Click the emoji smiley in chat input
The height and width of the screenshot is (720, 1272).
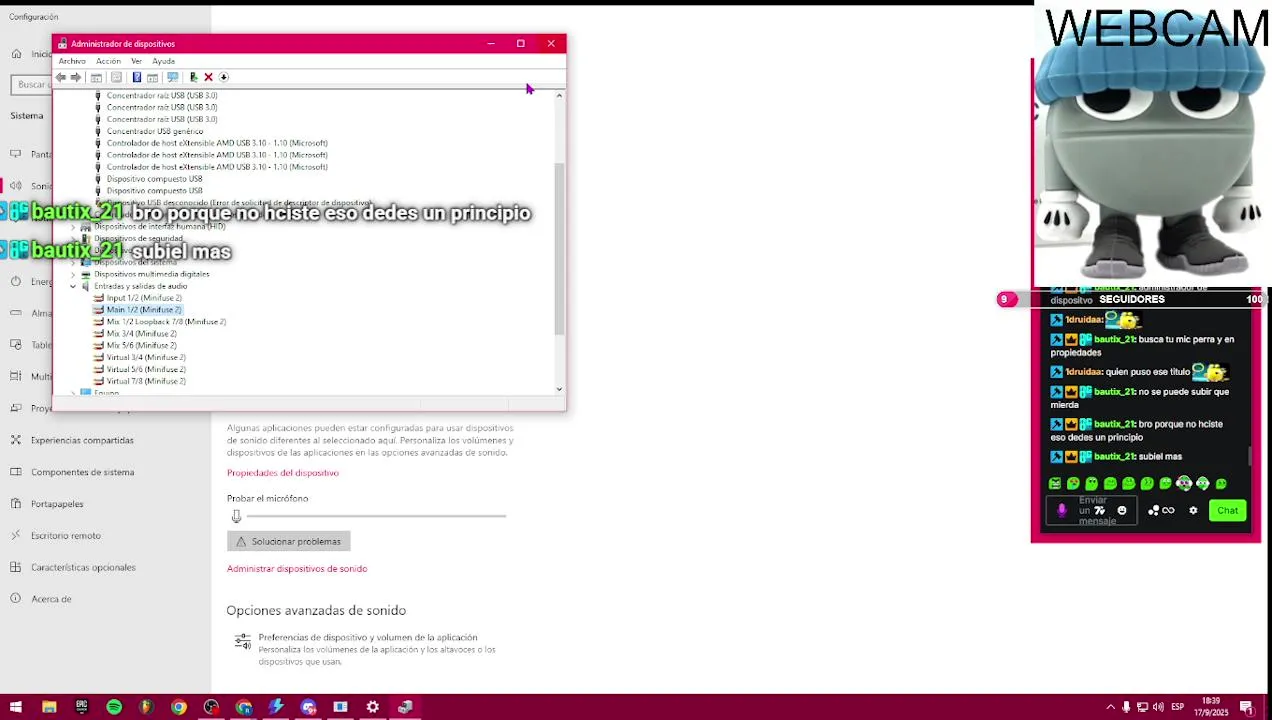click(1121, 510)
